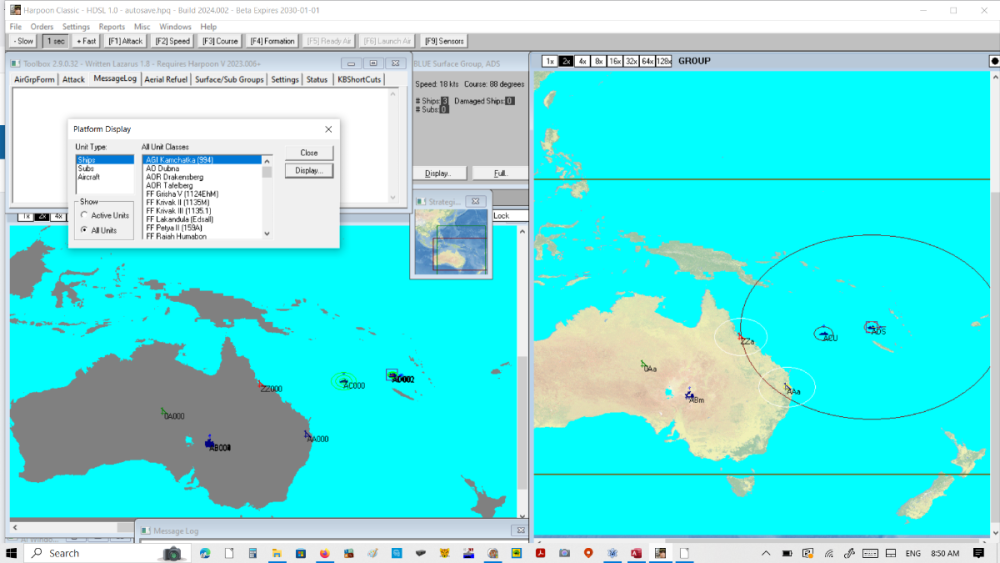Close the Message Log window

point(520,530)
